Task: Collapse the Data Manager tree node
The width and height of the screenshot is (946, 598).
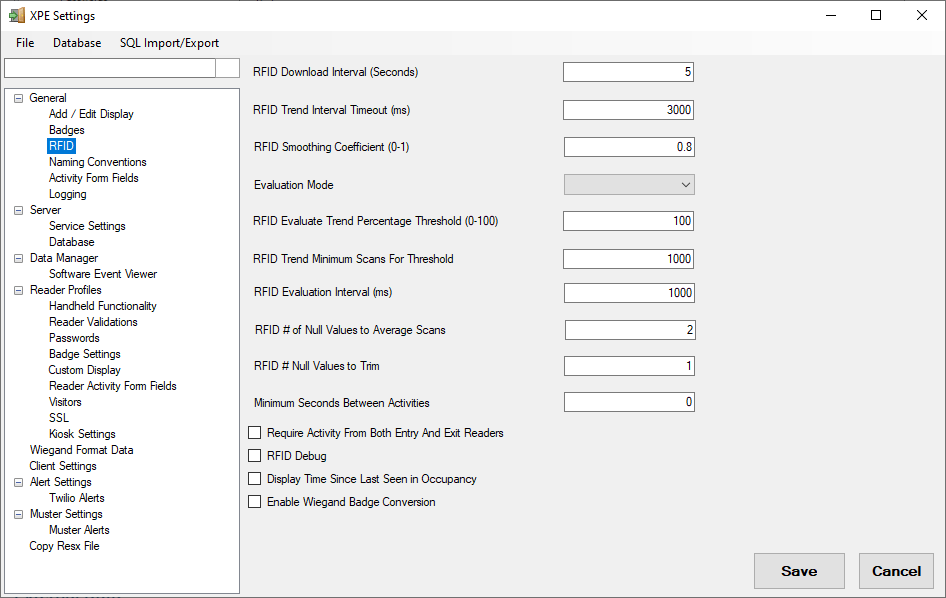Action: 19,258
